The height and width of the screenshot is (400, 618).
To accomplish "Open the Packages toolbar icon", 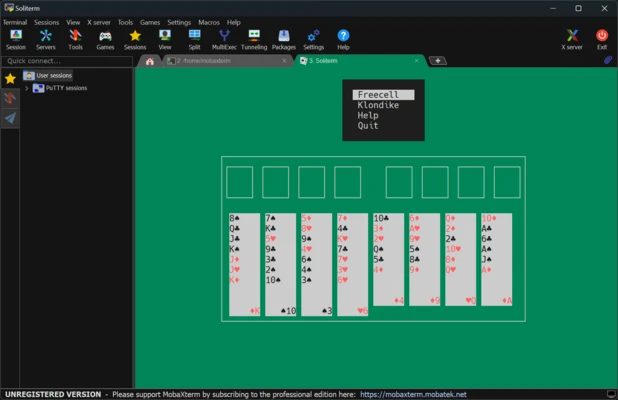I will (x=284, y=40).
